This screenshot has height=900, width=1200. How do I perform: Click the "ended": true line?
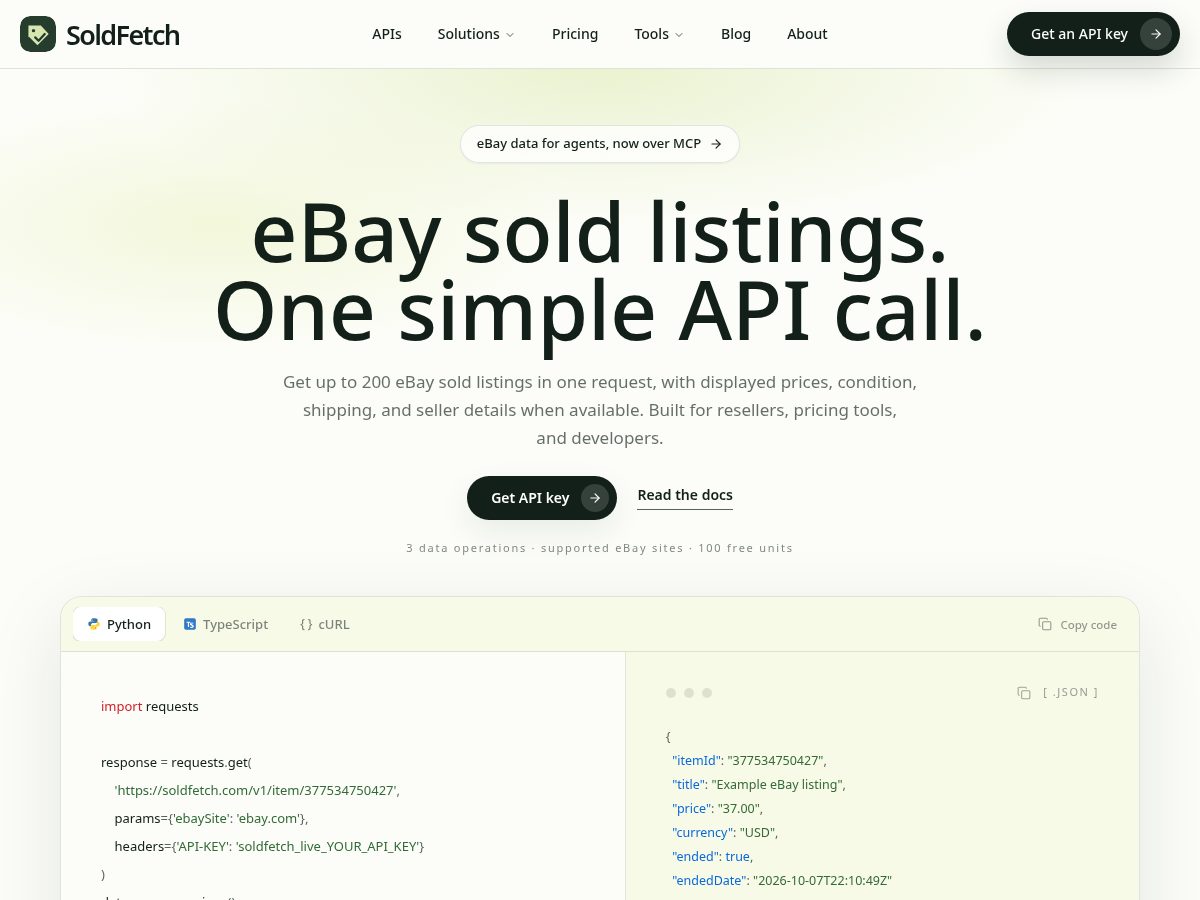tap(712, 856)
